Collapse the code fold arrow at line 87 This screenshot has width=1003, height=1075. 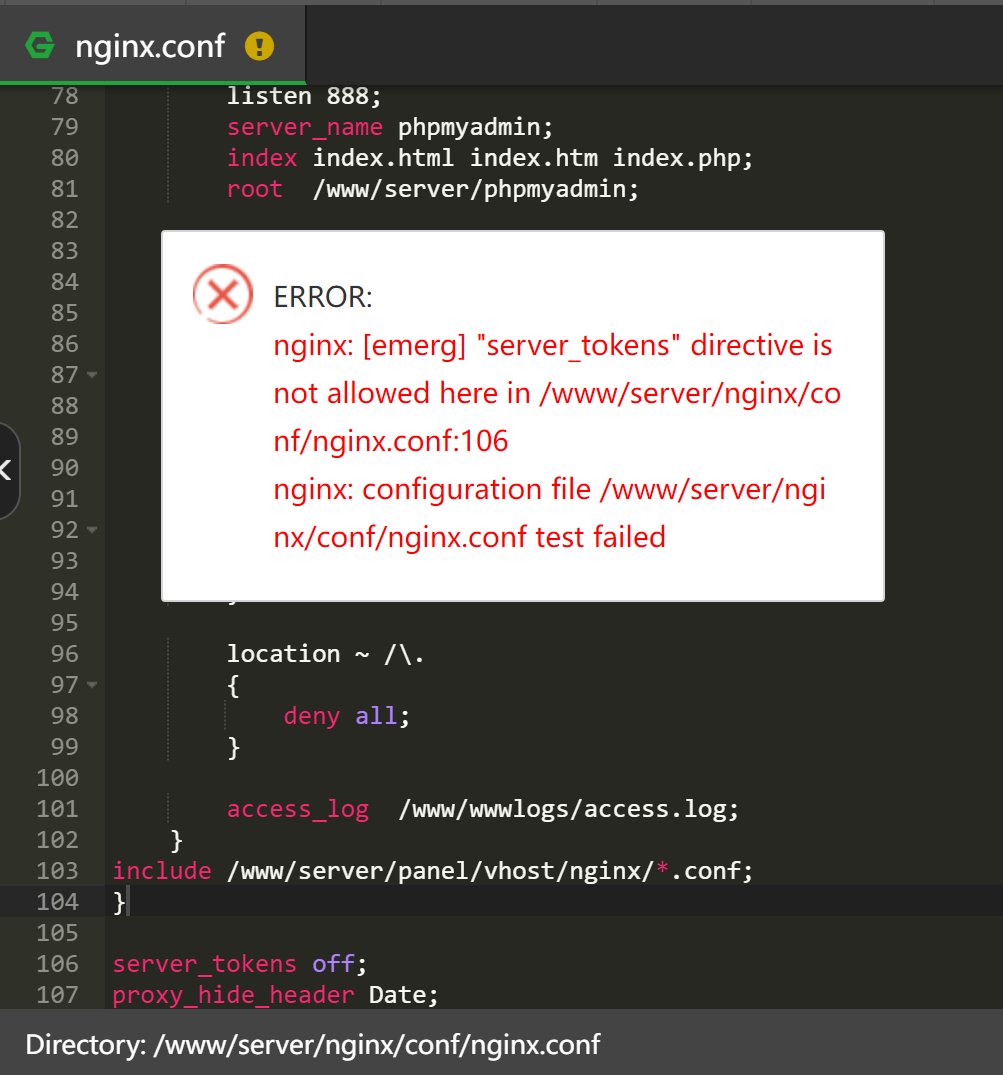[92, 375]
